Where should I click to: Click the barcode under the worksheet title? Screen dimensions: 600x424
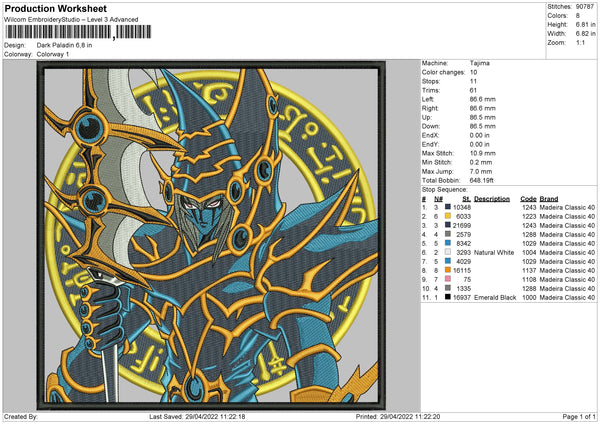coord(78,32)
